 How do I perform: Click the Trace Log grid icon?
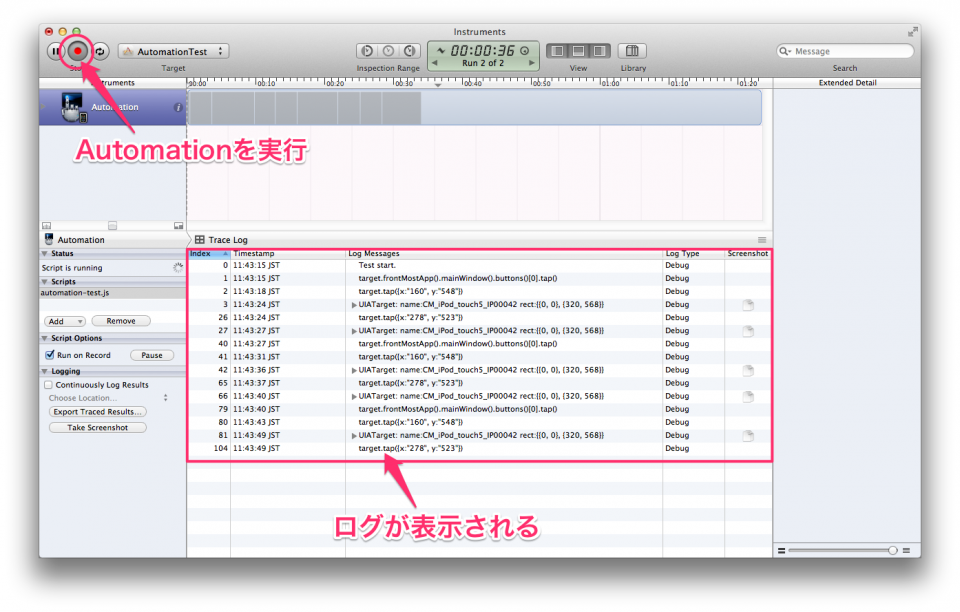click(200, 240)
